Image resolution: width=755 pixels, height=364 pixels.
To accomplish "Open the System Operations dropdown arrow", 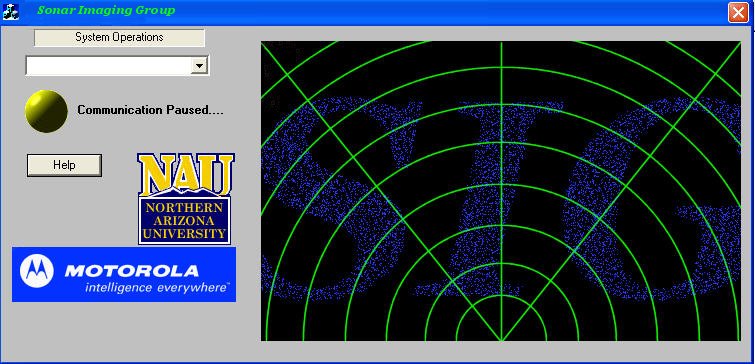I will click(199, 65).
